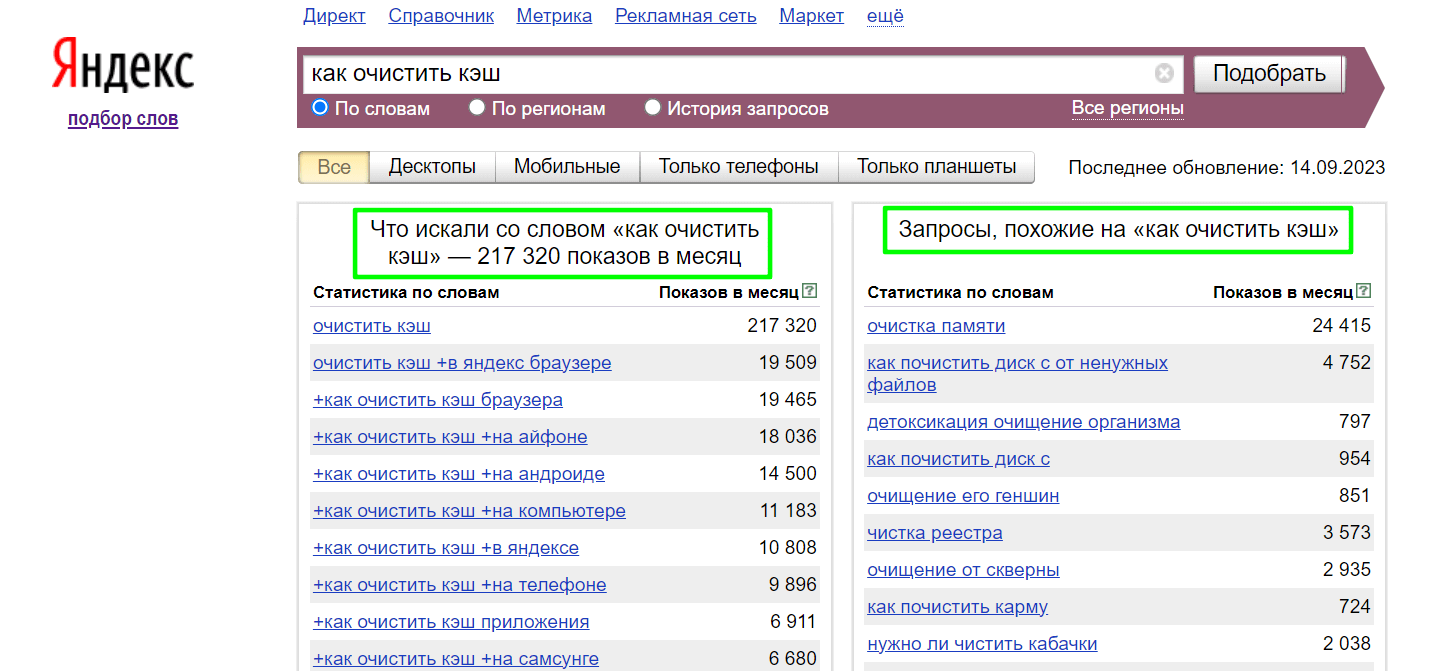Open the «Все регионы» region selector

[x=1127, y=108]
